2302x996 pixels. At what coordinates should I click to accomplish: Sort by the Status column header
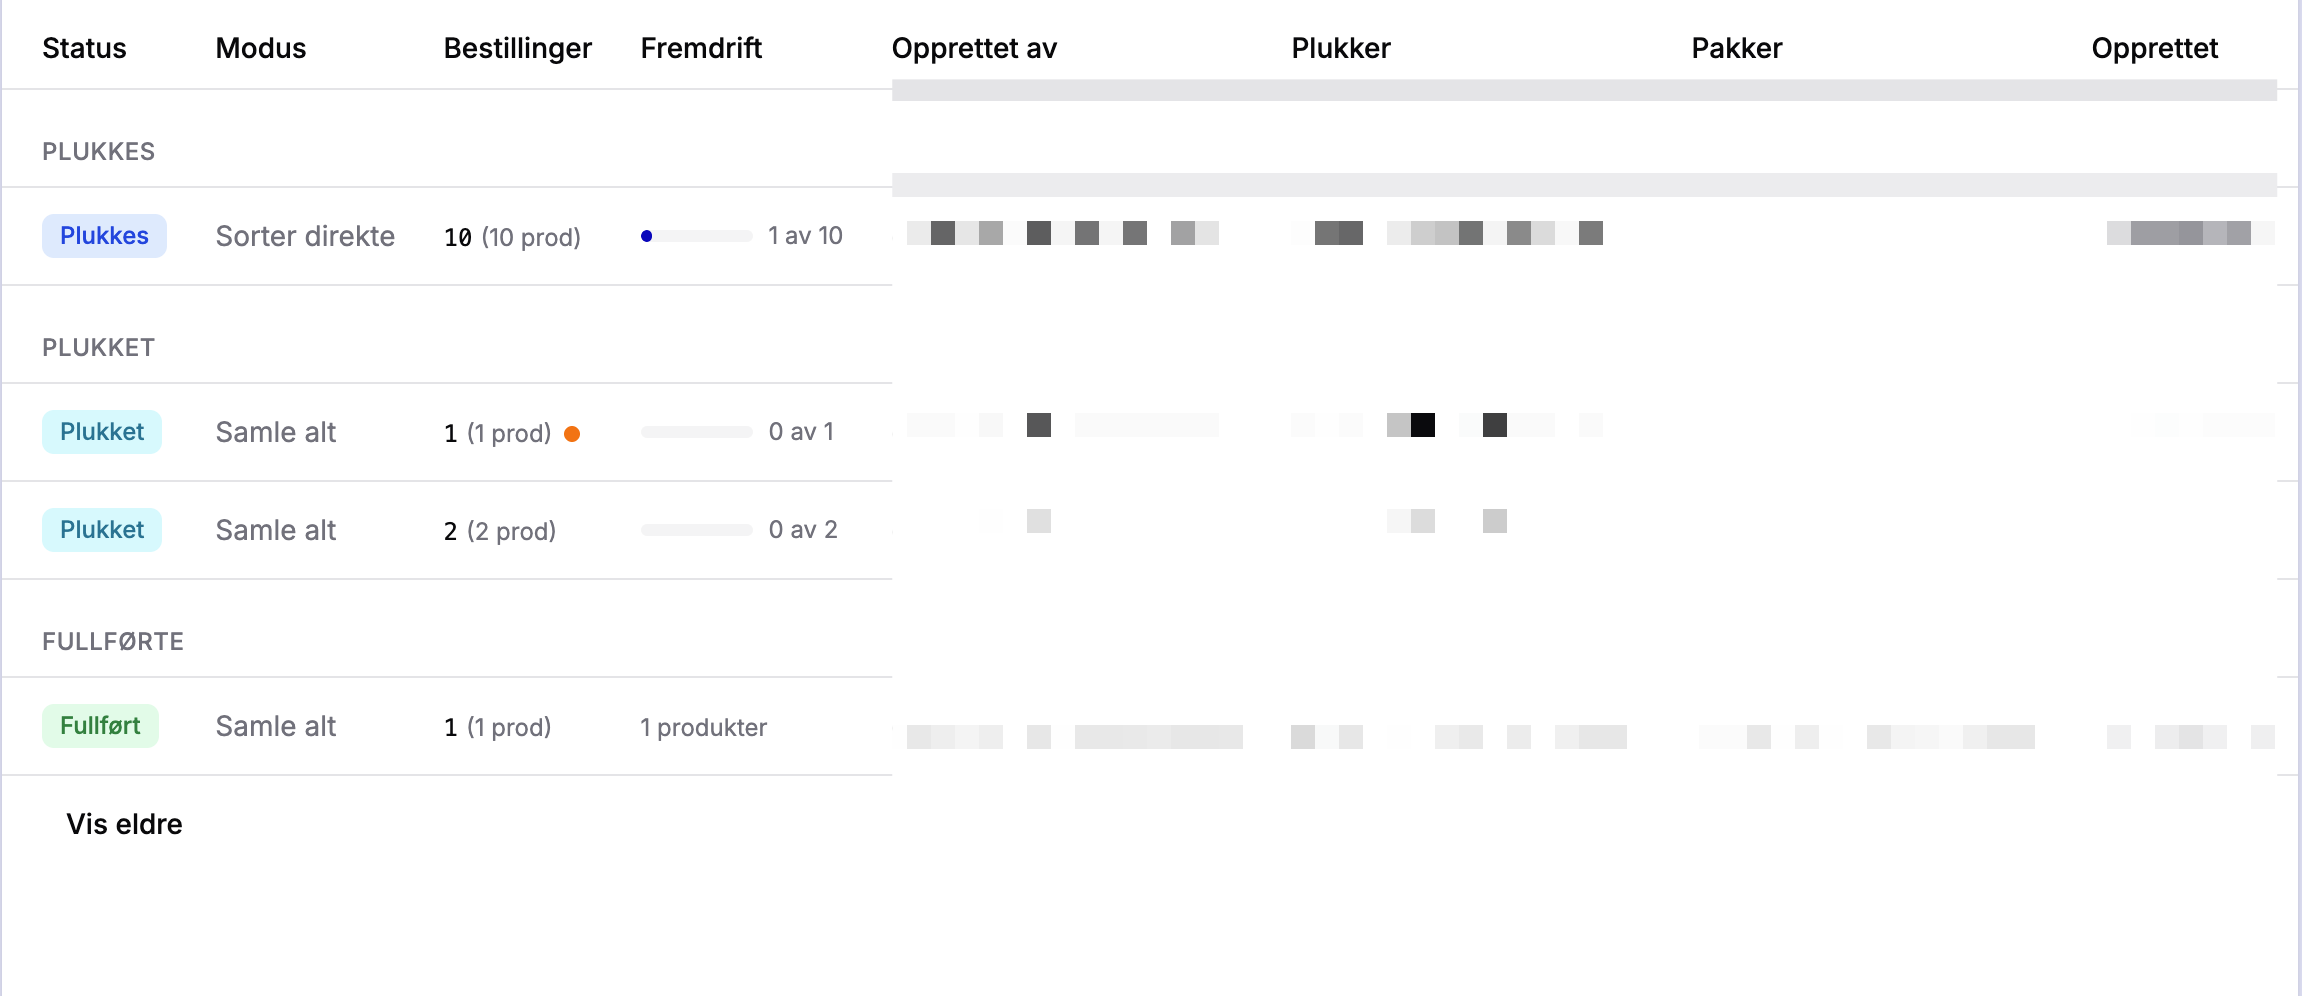point(84,48)
